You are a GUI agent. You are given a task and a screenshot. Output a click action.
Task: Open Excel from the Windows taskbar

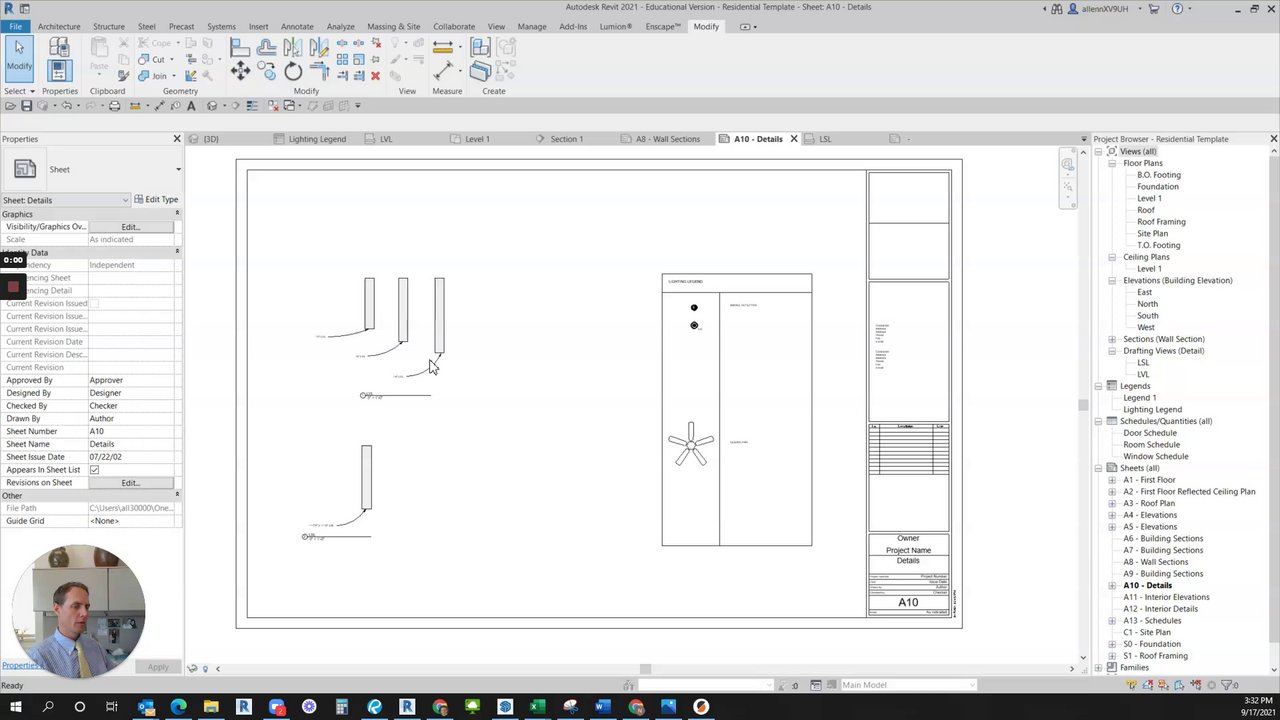point(537,707)
